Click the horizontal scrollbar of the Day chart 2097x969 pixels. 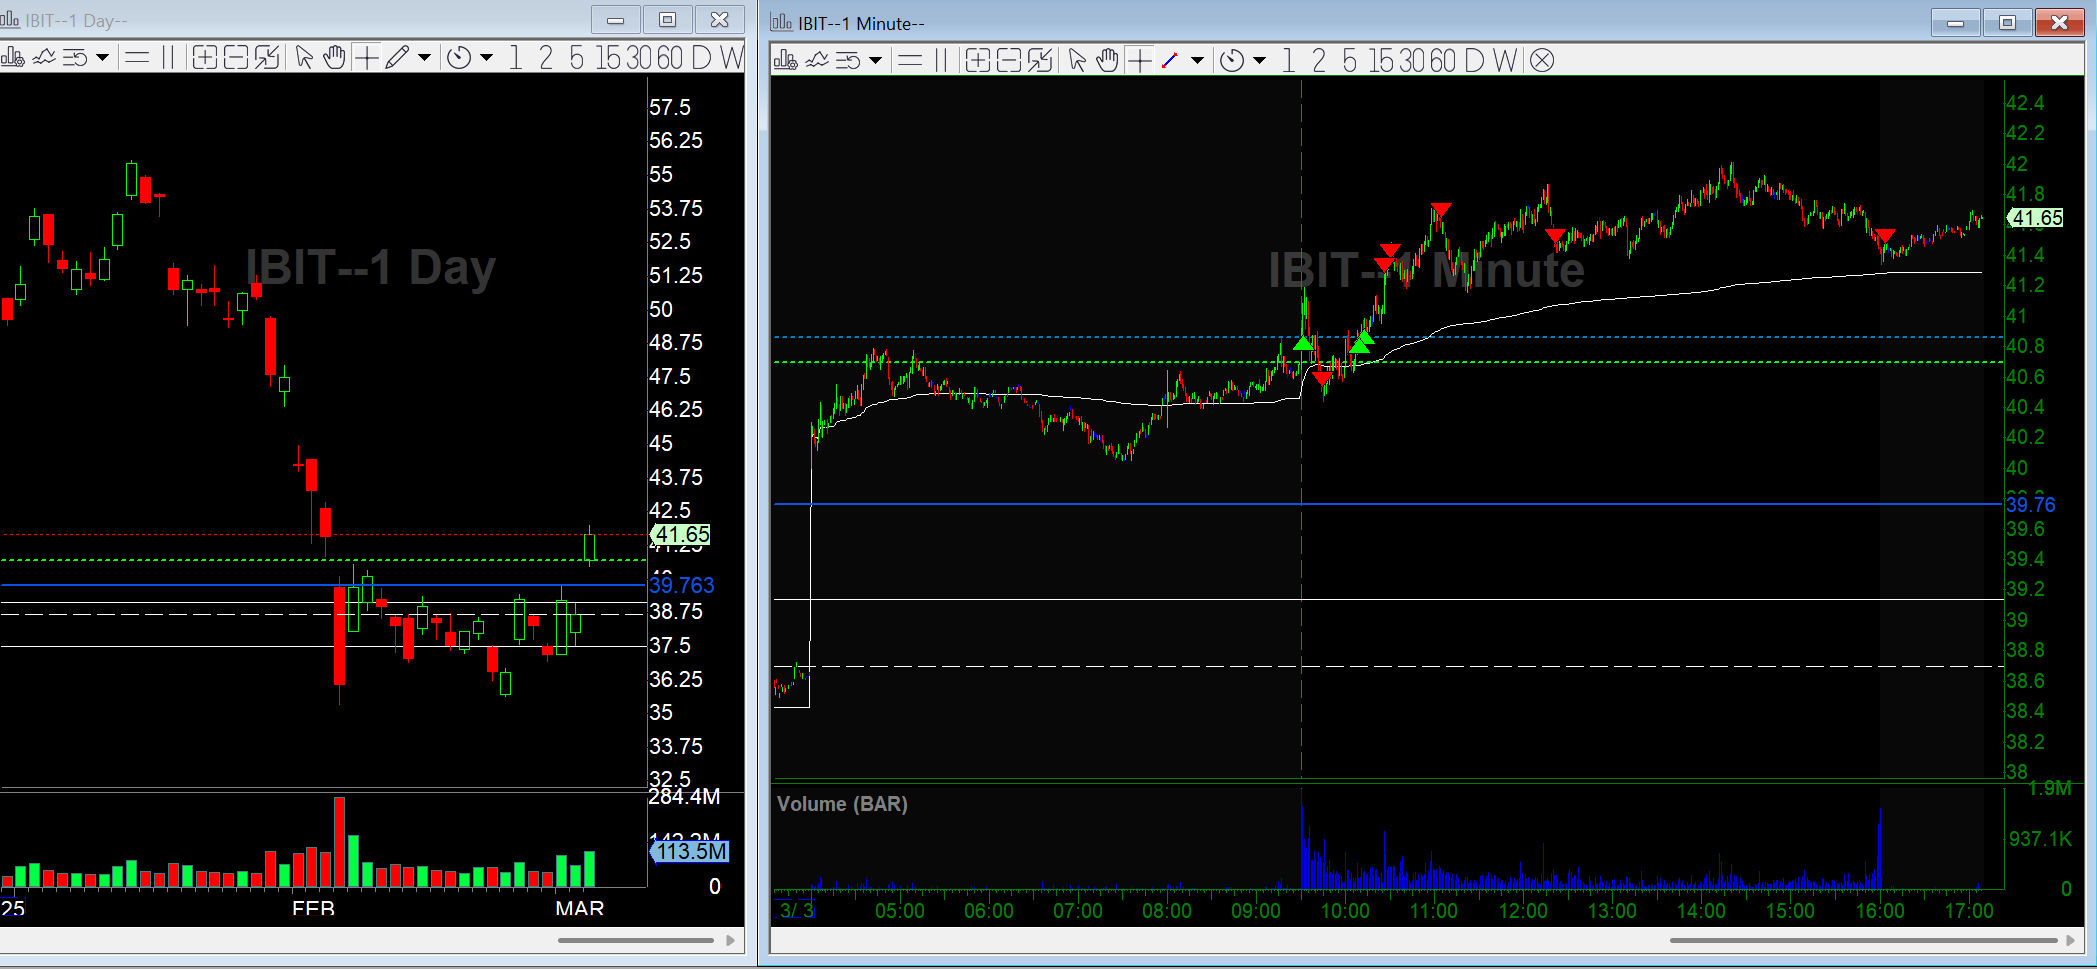point(636,940)
